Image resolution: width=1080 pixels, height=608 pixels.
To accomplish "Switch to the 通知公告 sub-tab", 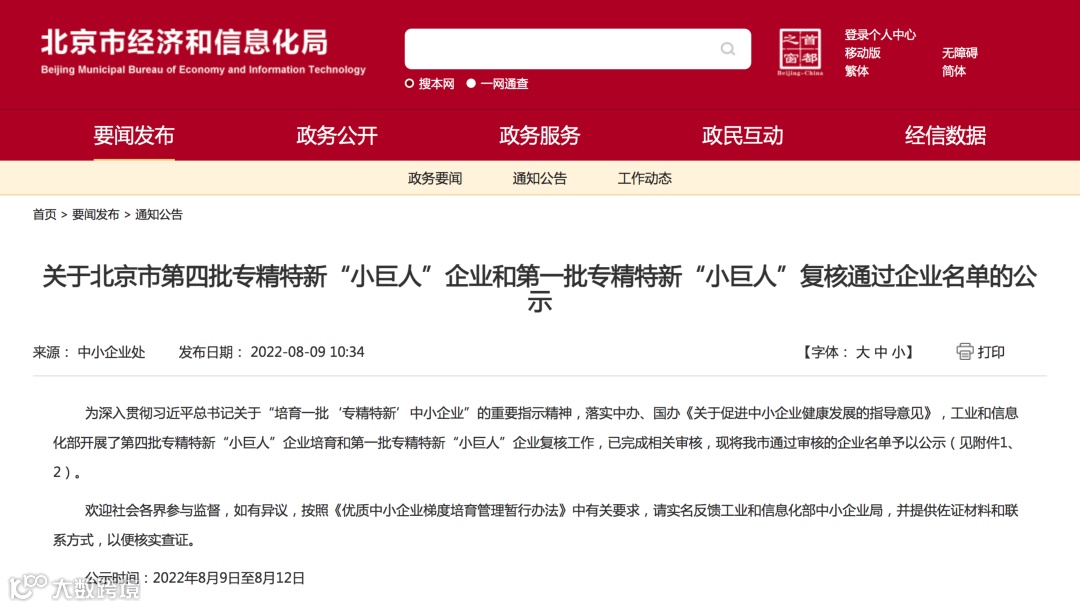I will coord(539,178).
